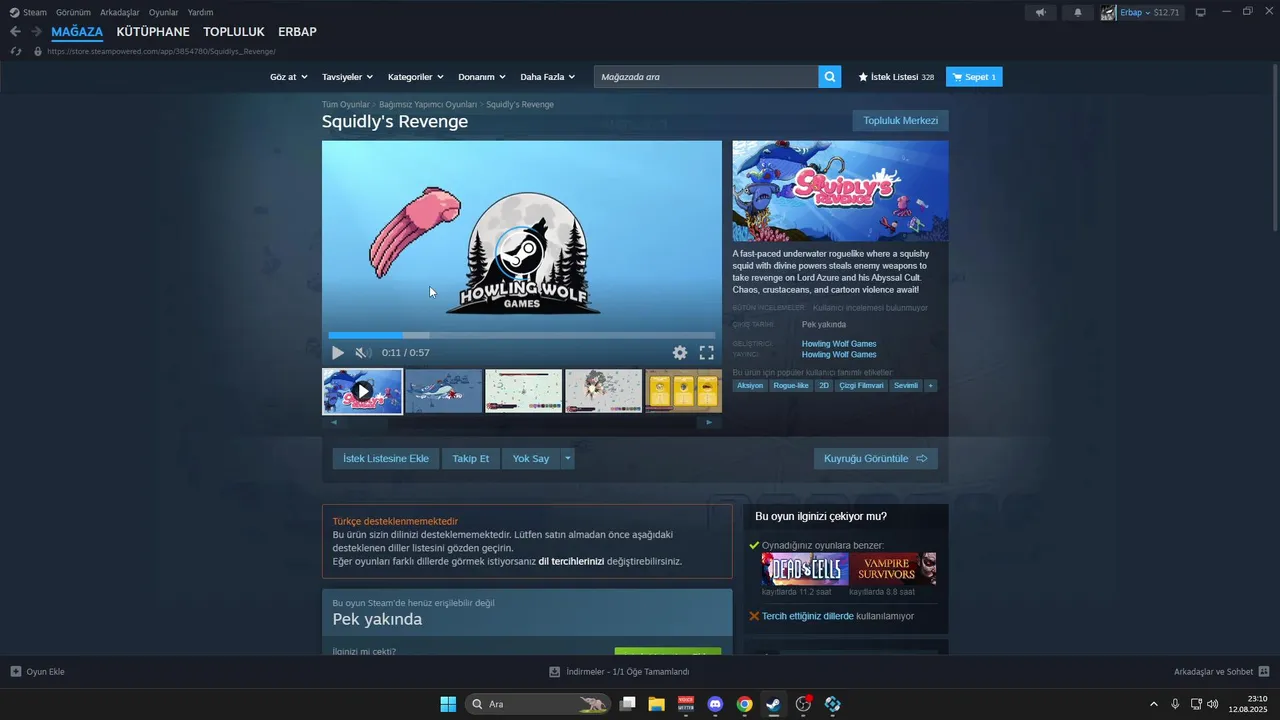1280x720 pixels.
Task: Open Arkadaşlar ve Sohbet panel
Action: pos(1222,672)
